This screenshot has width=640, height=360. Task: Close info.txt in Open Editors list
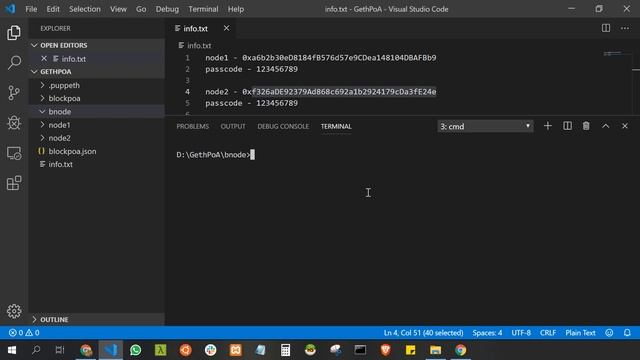click(x=44, y=59)
